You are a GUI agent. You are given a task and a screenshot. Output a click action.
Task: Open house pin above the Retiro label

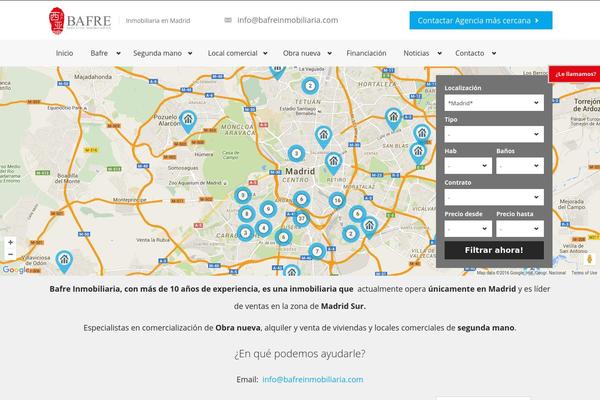pos(334,163)
